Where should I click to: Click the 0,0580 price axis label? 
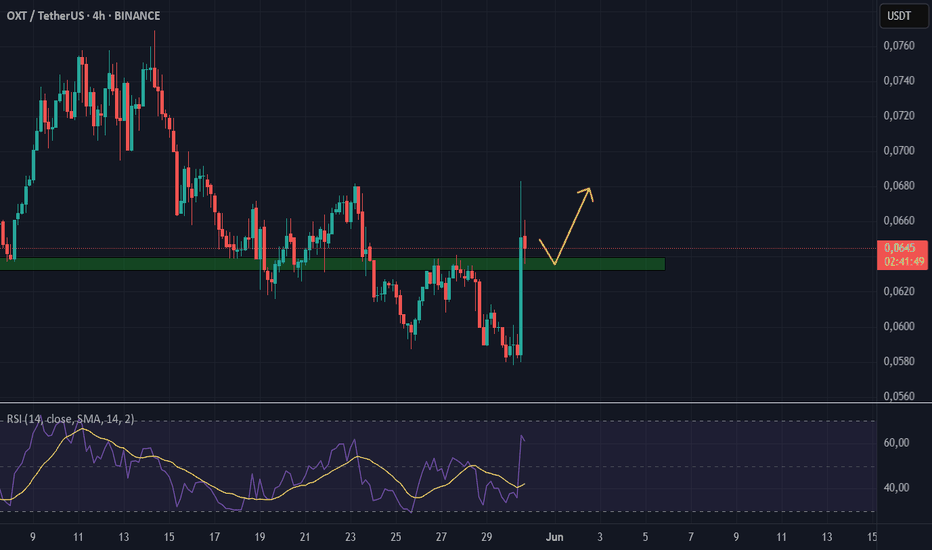899,361
